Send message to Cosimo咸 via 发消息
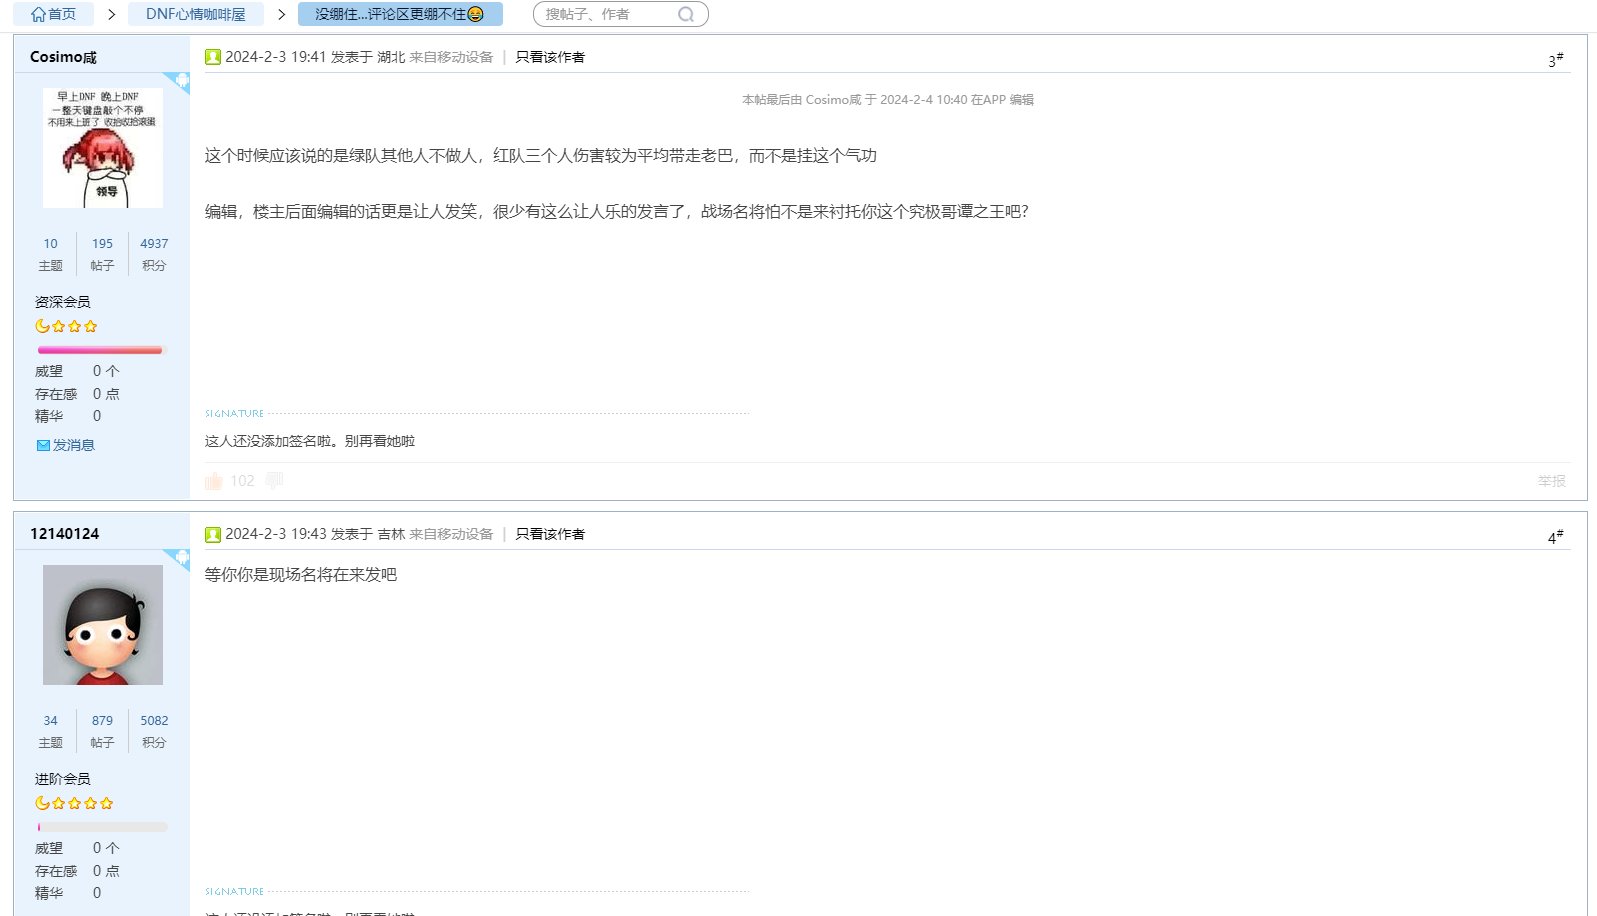 tap(73, 445)
